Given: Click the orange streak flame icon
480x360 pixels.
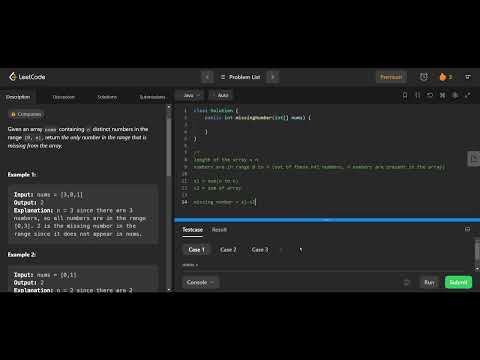Looking at the screenshot, I should [x=443, y=77].
